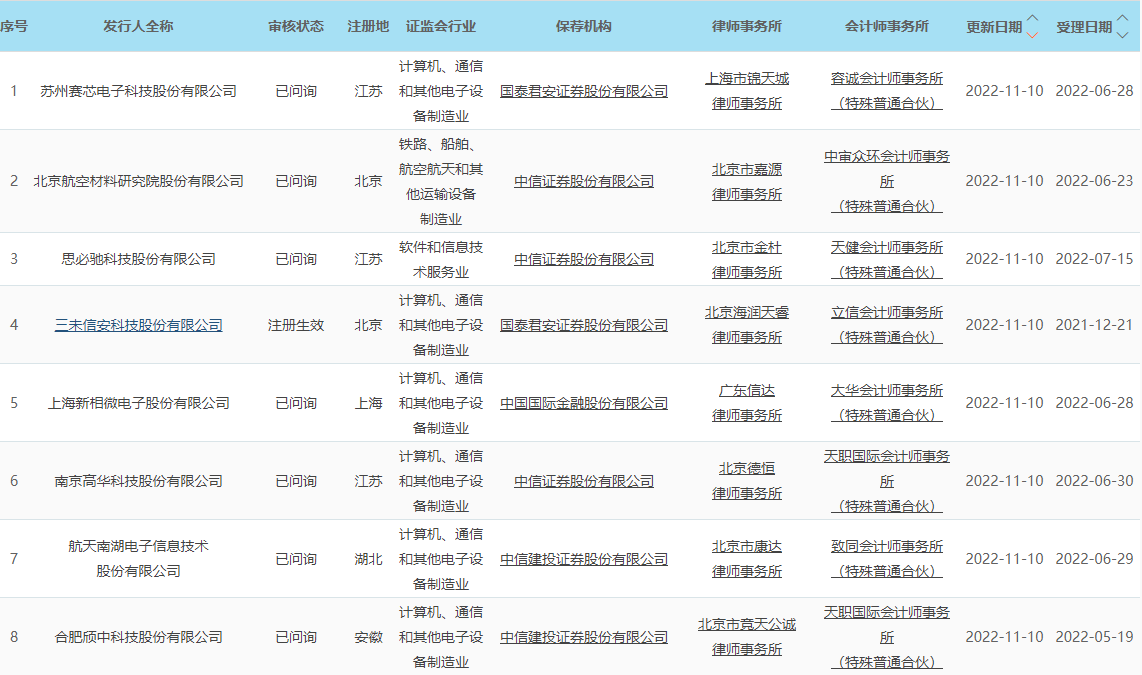Open the 北京德恒律师事务所 link
Image resolution: width=1142 pixels, height=675 pixels.
click(x=747, y=481)
